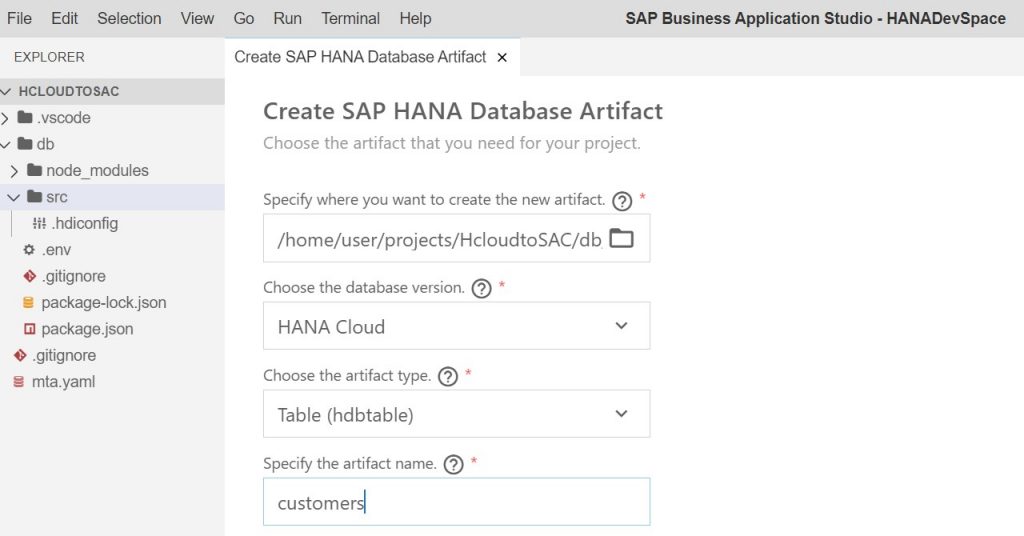The height and width of the screenshot is (536, 1024).
Task: Select package-lock.json in the explorer
Action: 94,302
